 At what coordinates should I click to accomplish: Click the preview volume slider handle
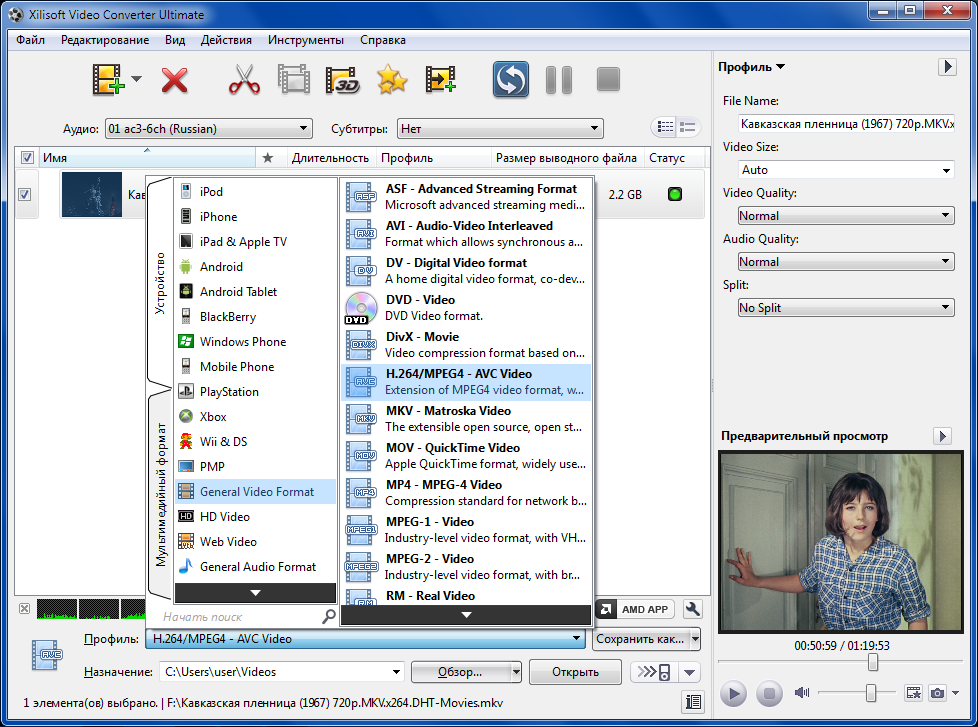[x=871, y=693]
